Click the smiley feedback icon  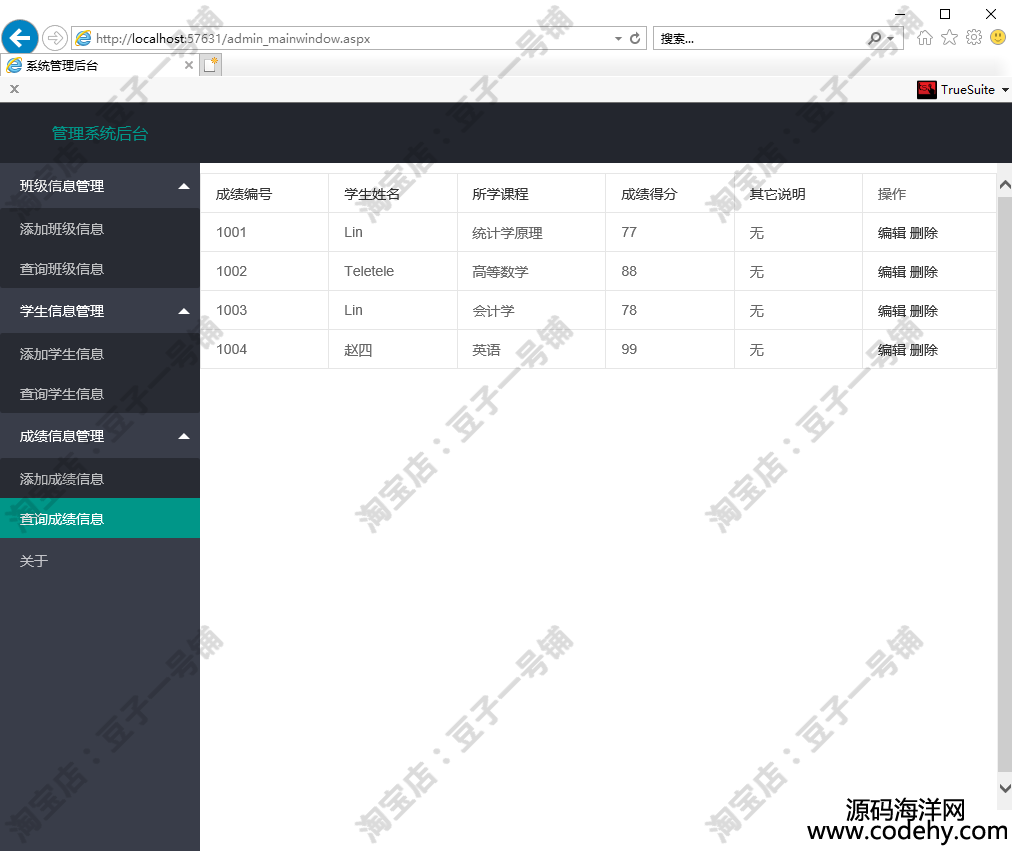(998, 37)
